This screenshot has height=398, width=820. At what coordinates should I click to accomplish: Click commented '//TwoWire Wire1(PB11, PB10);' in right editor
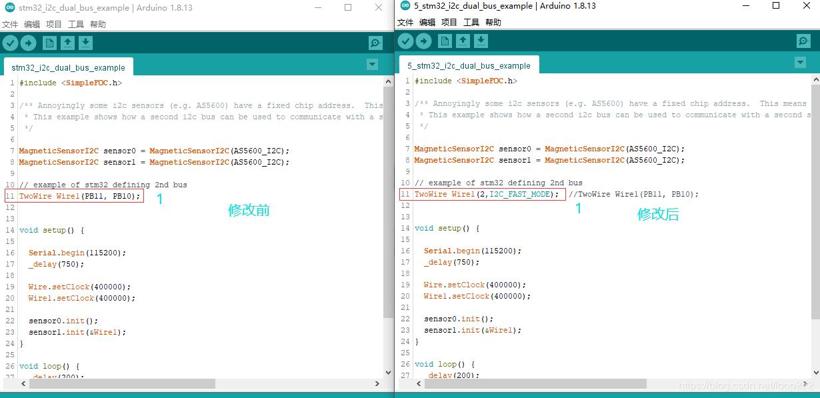(634, 194)
